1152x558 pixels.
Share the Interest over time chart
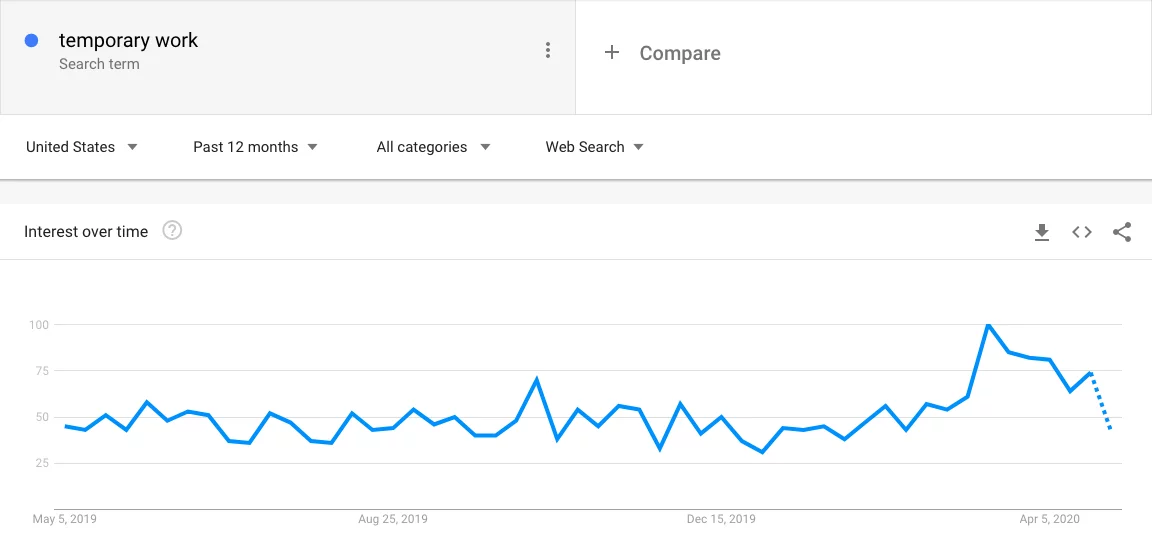click(x=1122, y=232)
